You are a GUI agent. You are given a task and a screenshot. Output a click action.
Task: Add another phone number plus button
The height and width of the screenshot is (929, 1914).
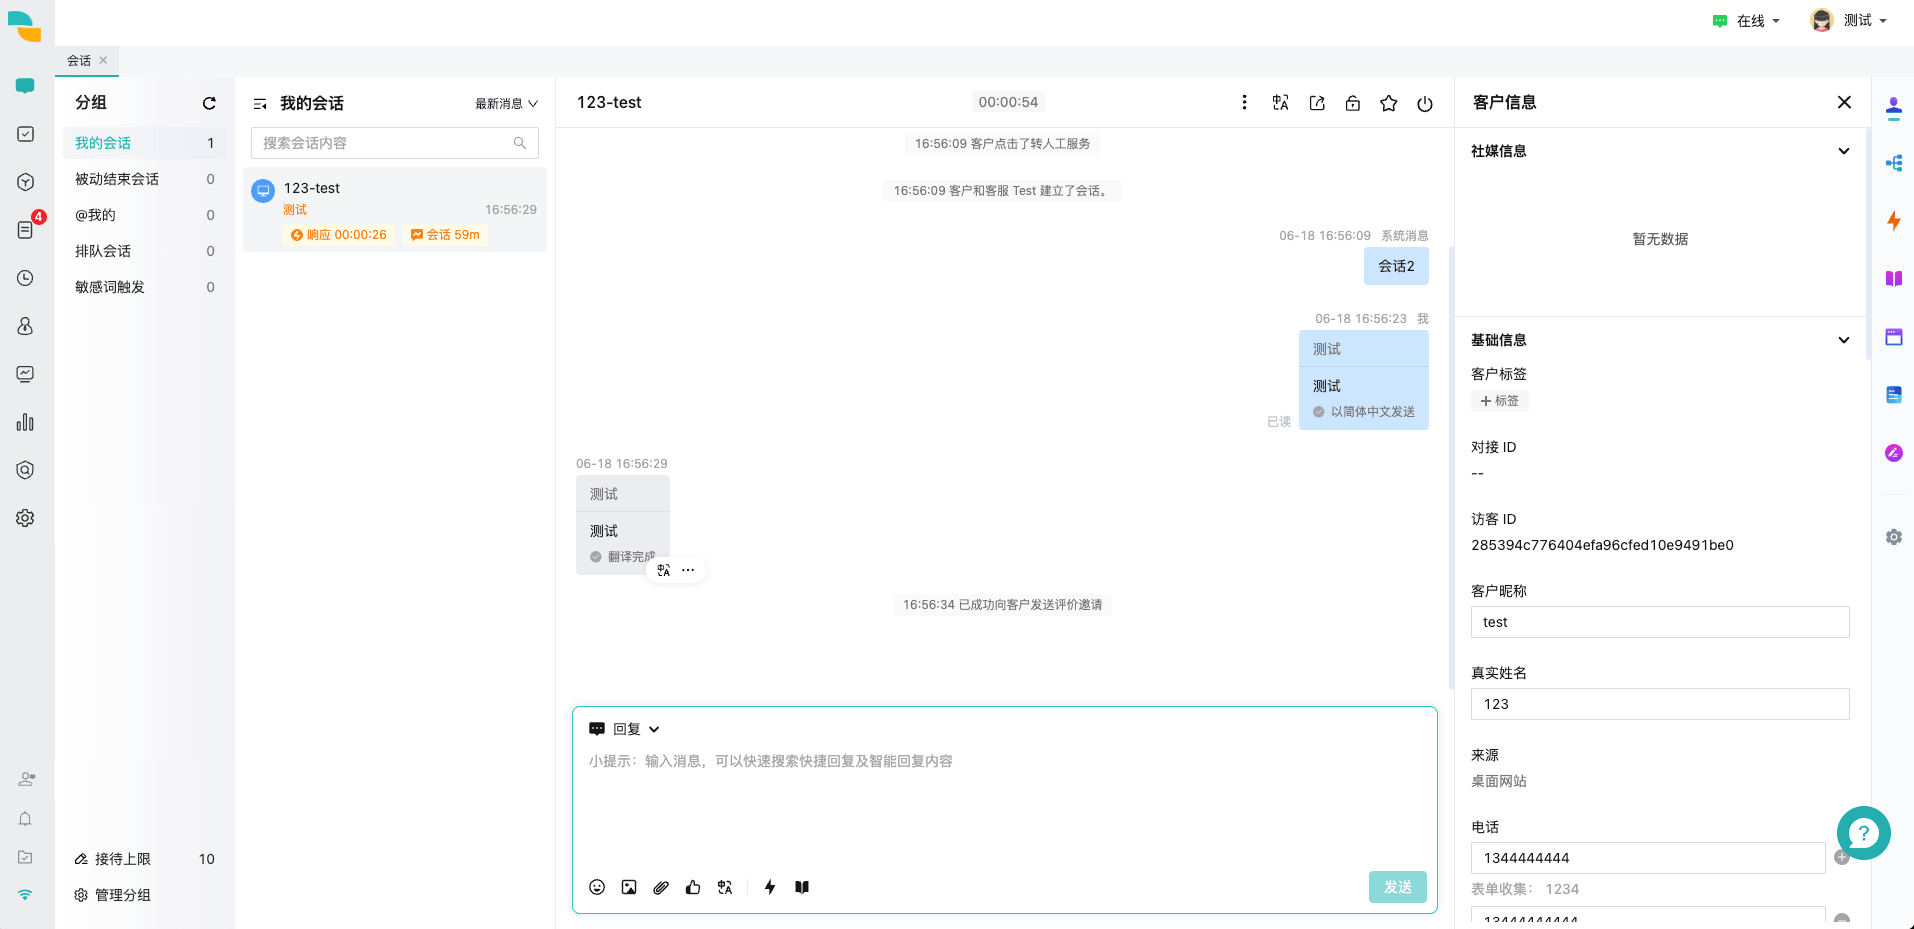click(x=1842, y=857)
